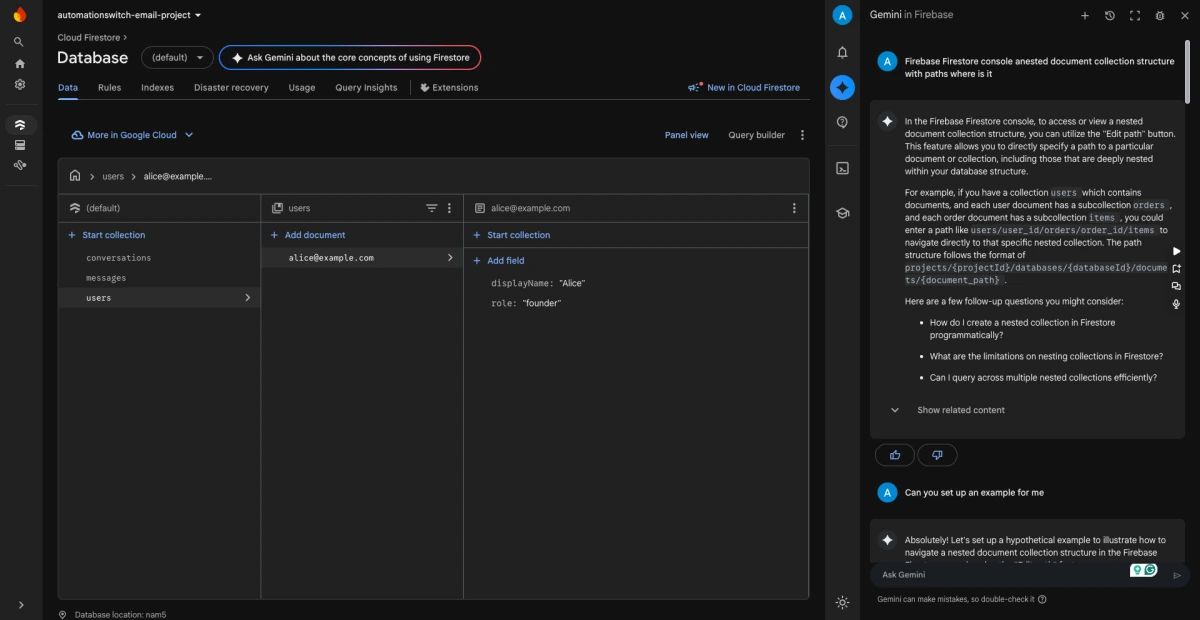Give thumbs down to Gemini response
This screenshot has width=1200, height=620.
(937, 455)
